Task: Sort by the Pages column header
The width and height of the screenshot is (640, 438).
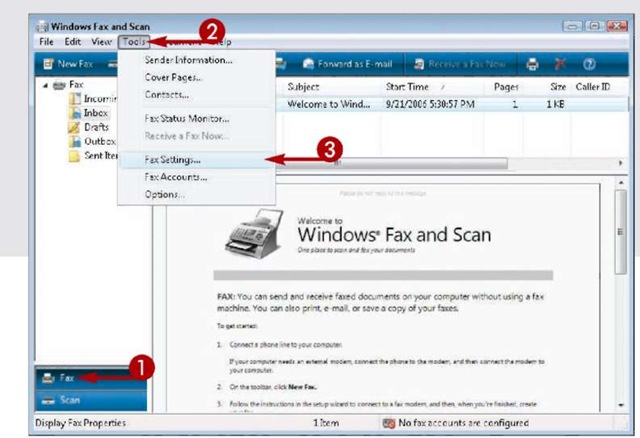Action: pos(506,87)
